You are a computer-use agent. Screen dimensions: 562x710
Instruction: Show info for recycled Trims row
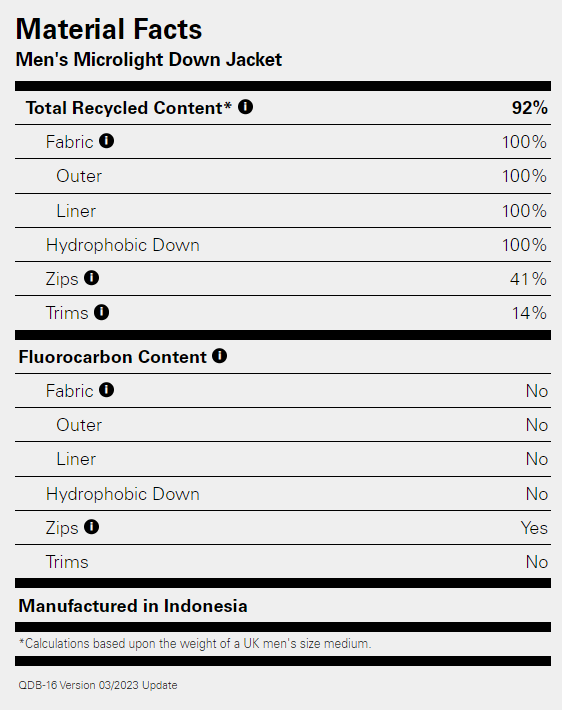point(101,312)
